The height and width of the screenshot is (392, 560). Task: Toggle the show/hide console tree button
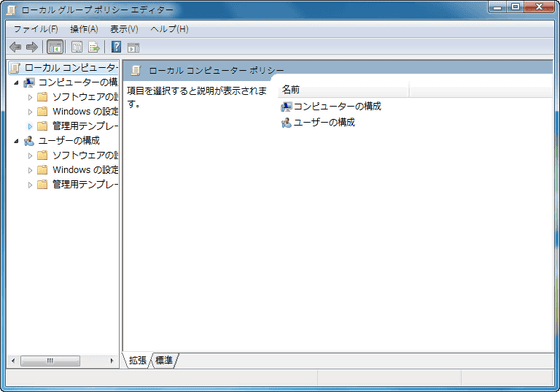[55, 47]
